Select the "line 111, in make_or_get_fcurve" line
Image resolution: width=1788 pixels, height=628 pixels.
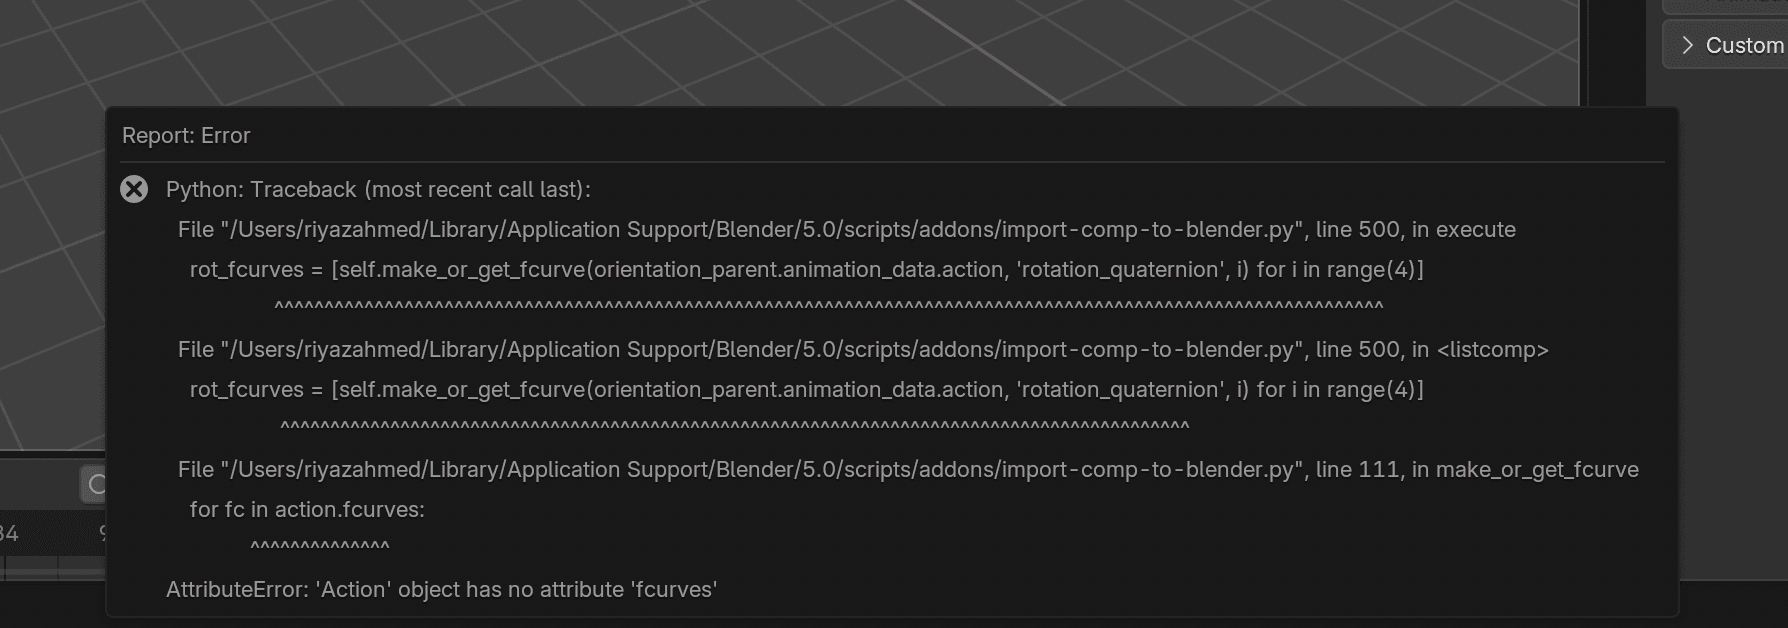(x=907, y=469)
